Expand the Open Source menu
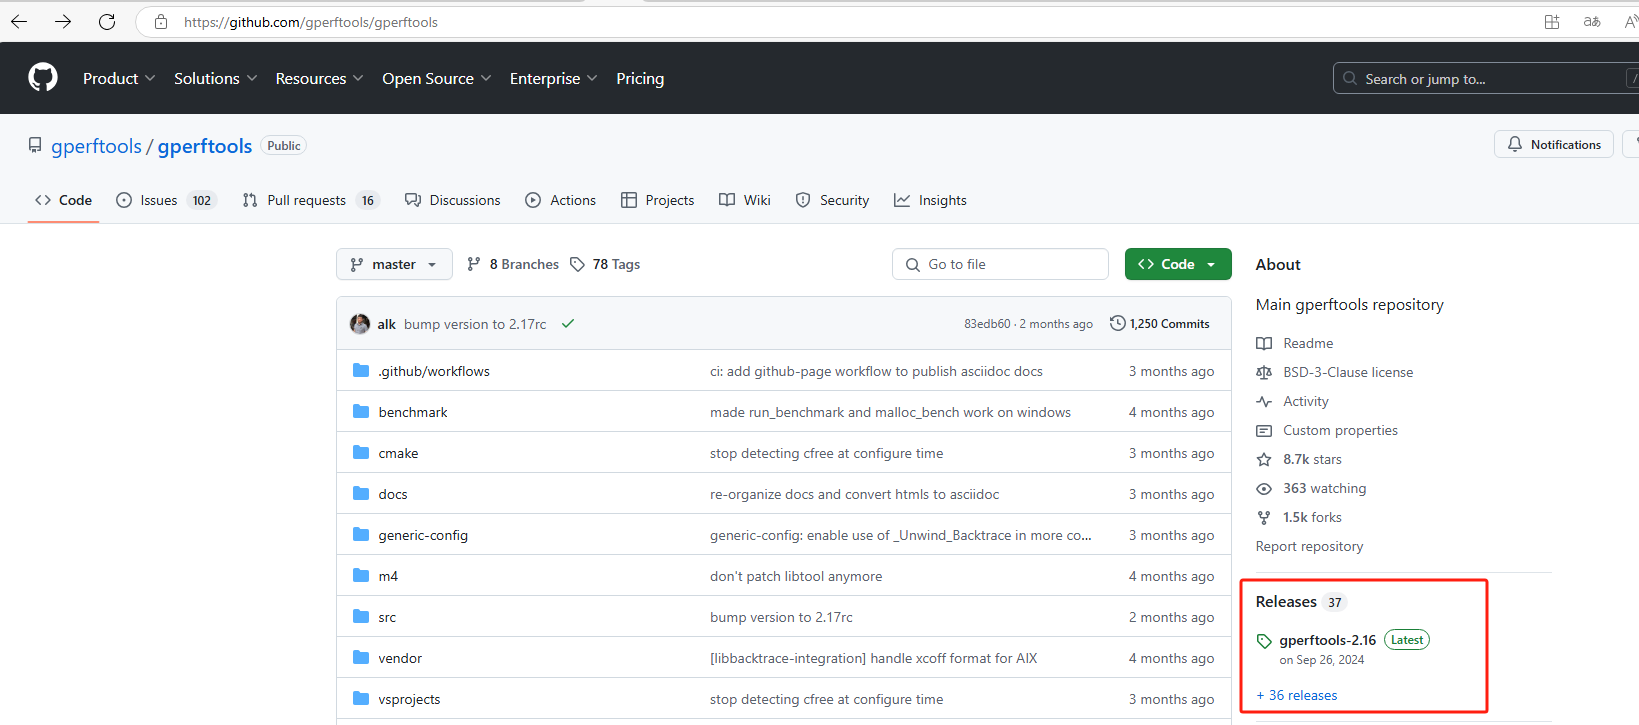The image size is (1639, 725). pyautogui.click(x=437, y=78)
